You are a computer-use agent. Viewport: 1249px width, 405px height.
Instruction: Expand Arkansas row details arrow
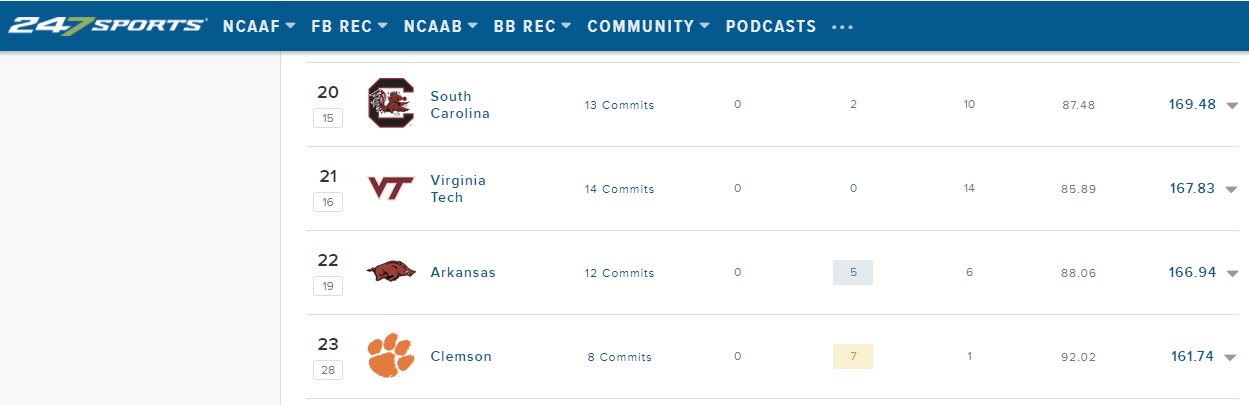1231,273
